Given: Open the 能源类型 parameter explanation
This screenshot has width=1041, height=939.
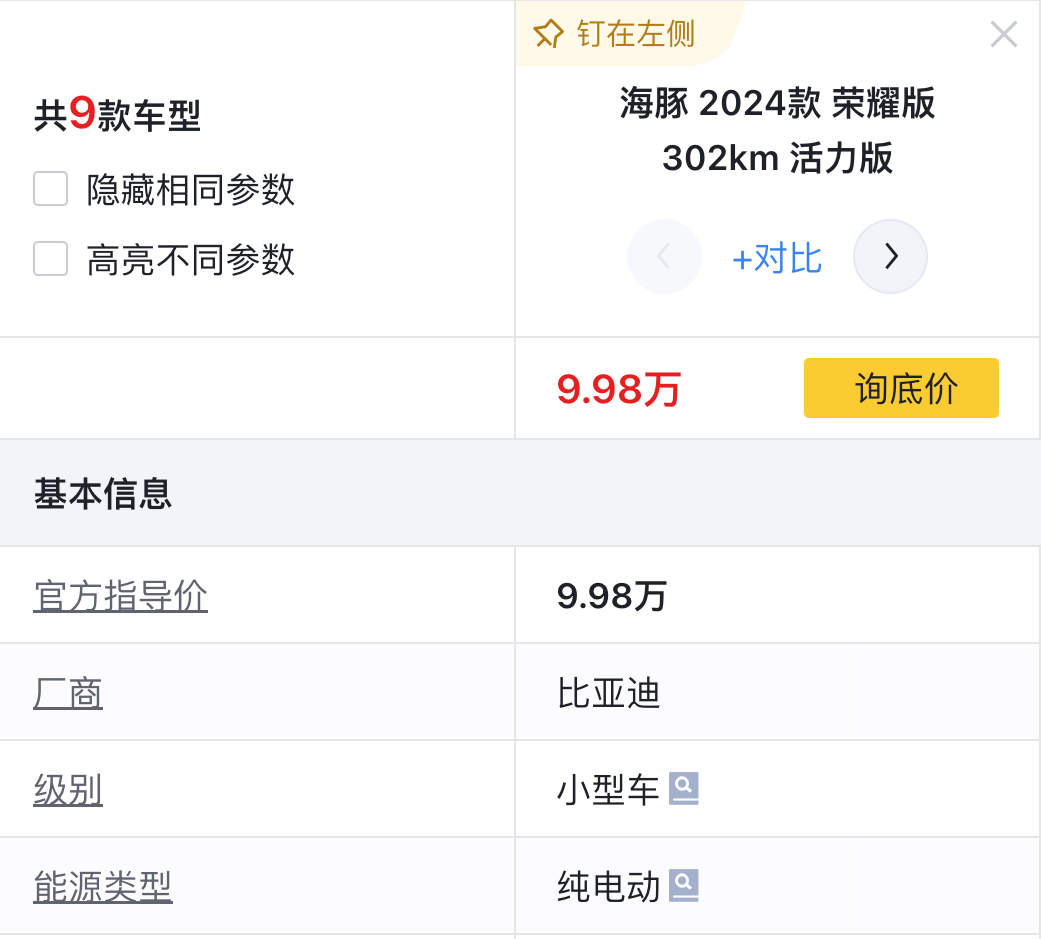Looking at the screenshot, I should [x=103, y=887].
